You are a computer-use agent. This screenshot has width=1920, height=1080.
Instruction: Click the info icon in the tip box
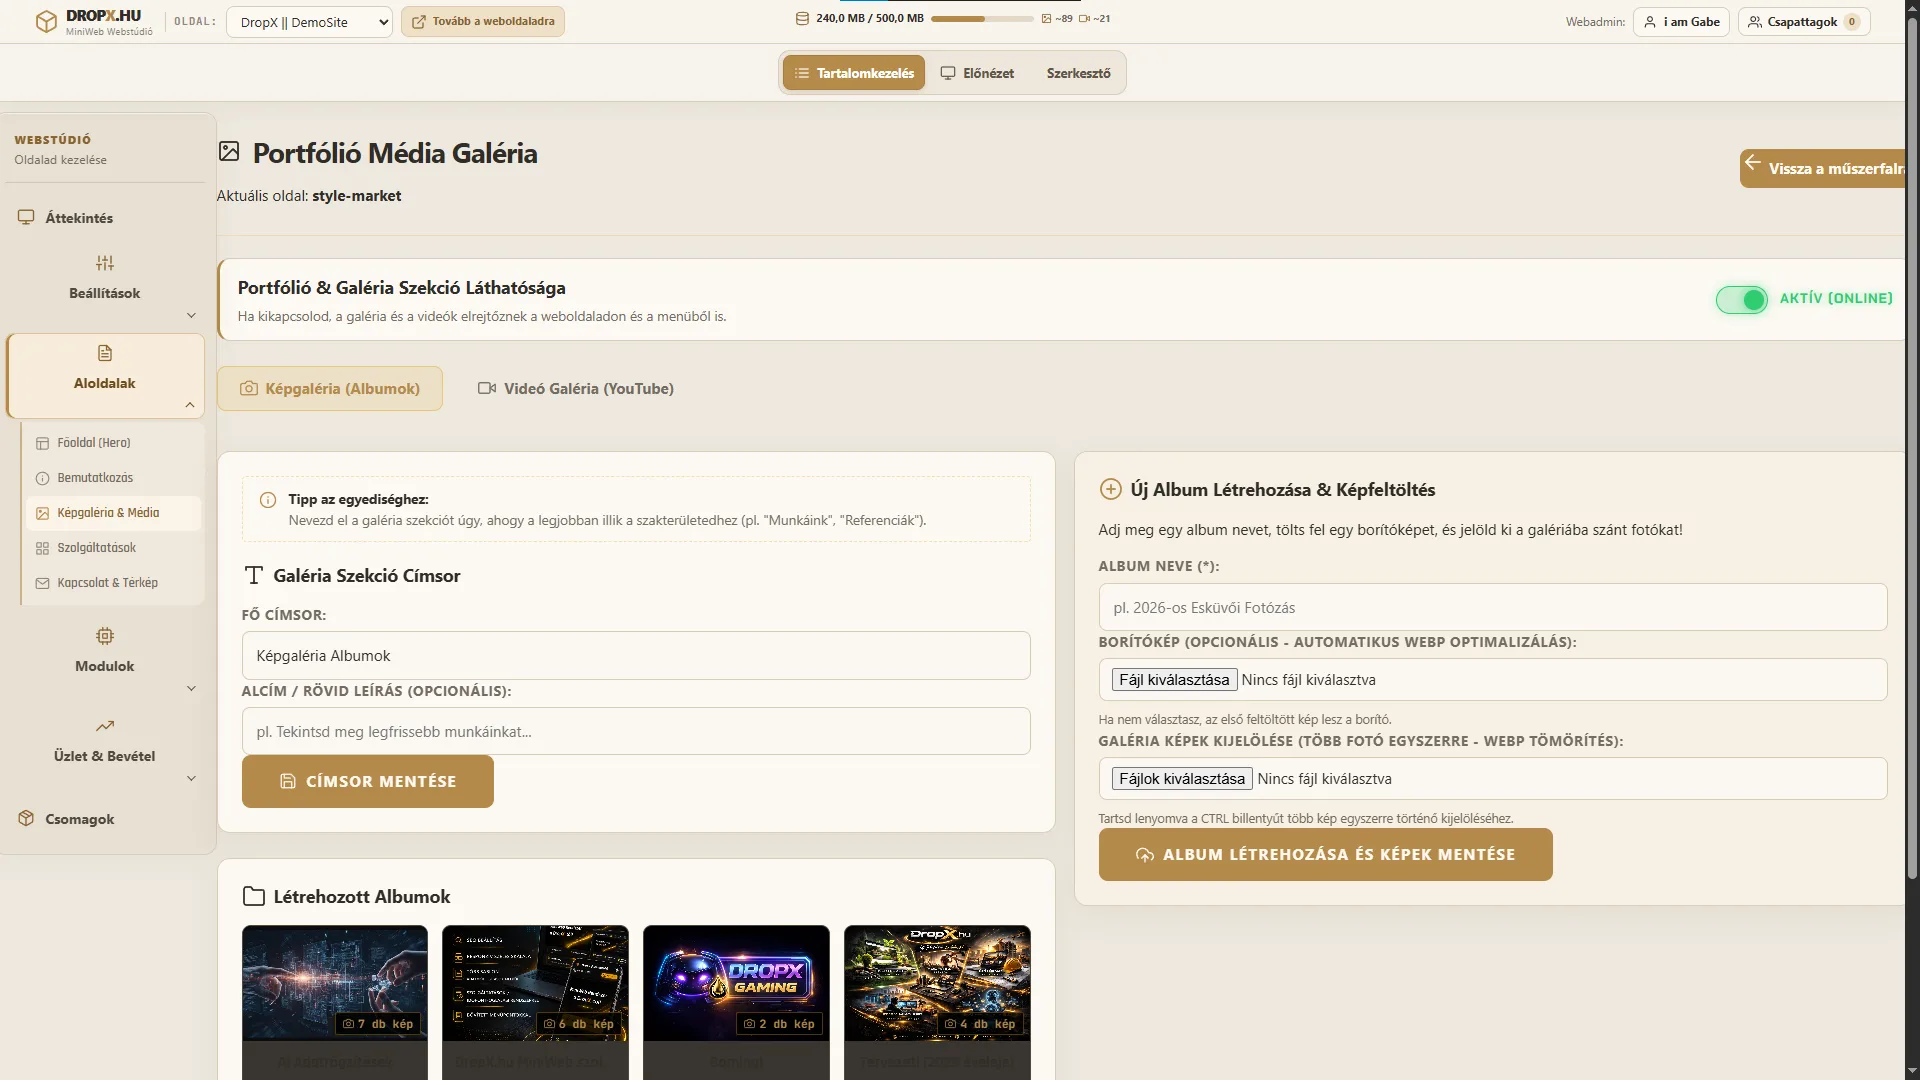(268, 500)
